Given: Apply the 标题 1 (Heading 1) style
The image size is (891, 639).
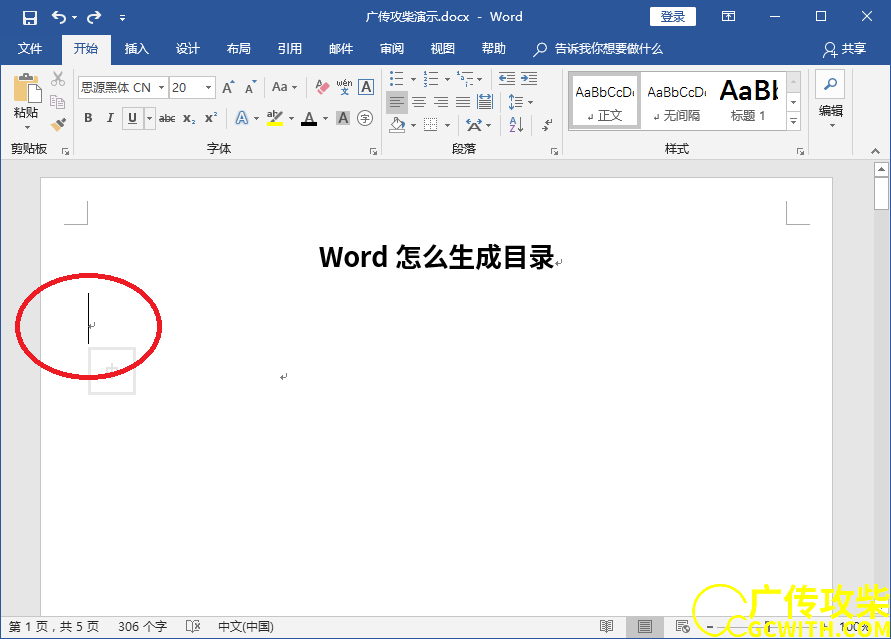Looking at the screenshot, I should tap(749, 101).
